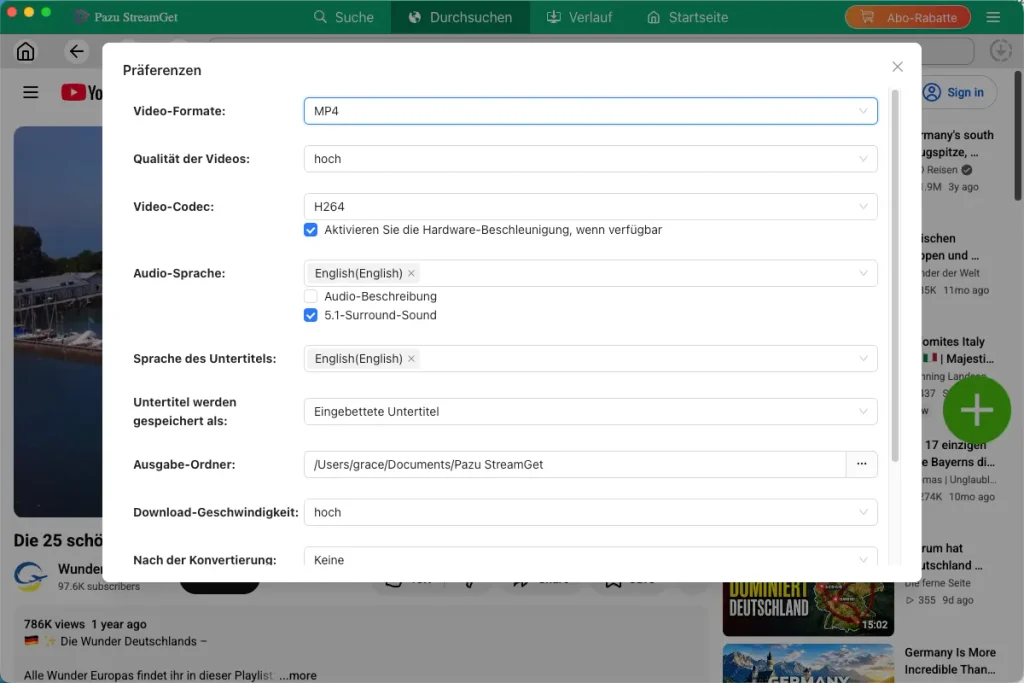1024x683 pixels.
Task: Click the YouTube Sign in button
Action: pos(953,92)
